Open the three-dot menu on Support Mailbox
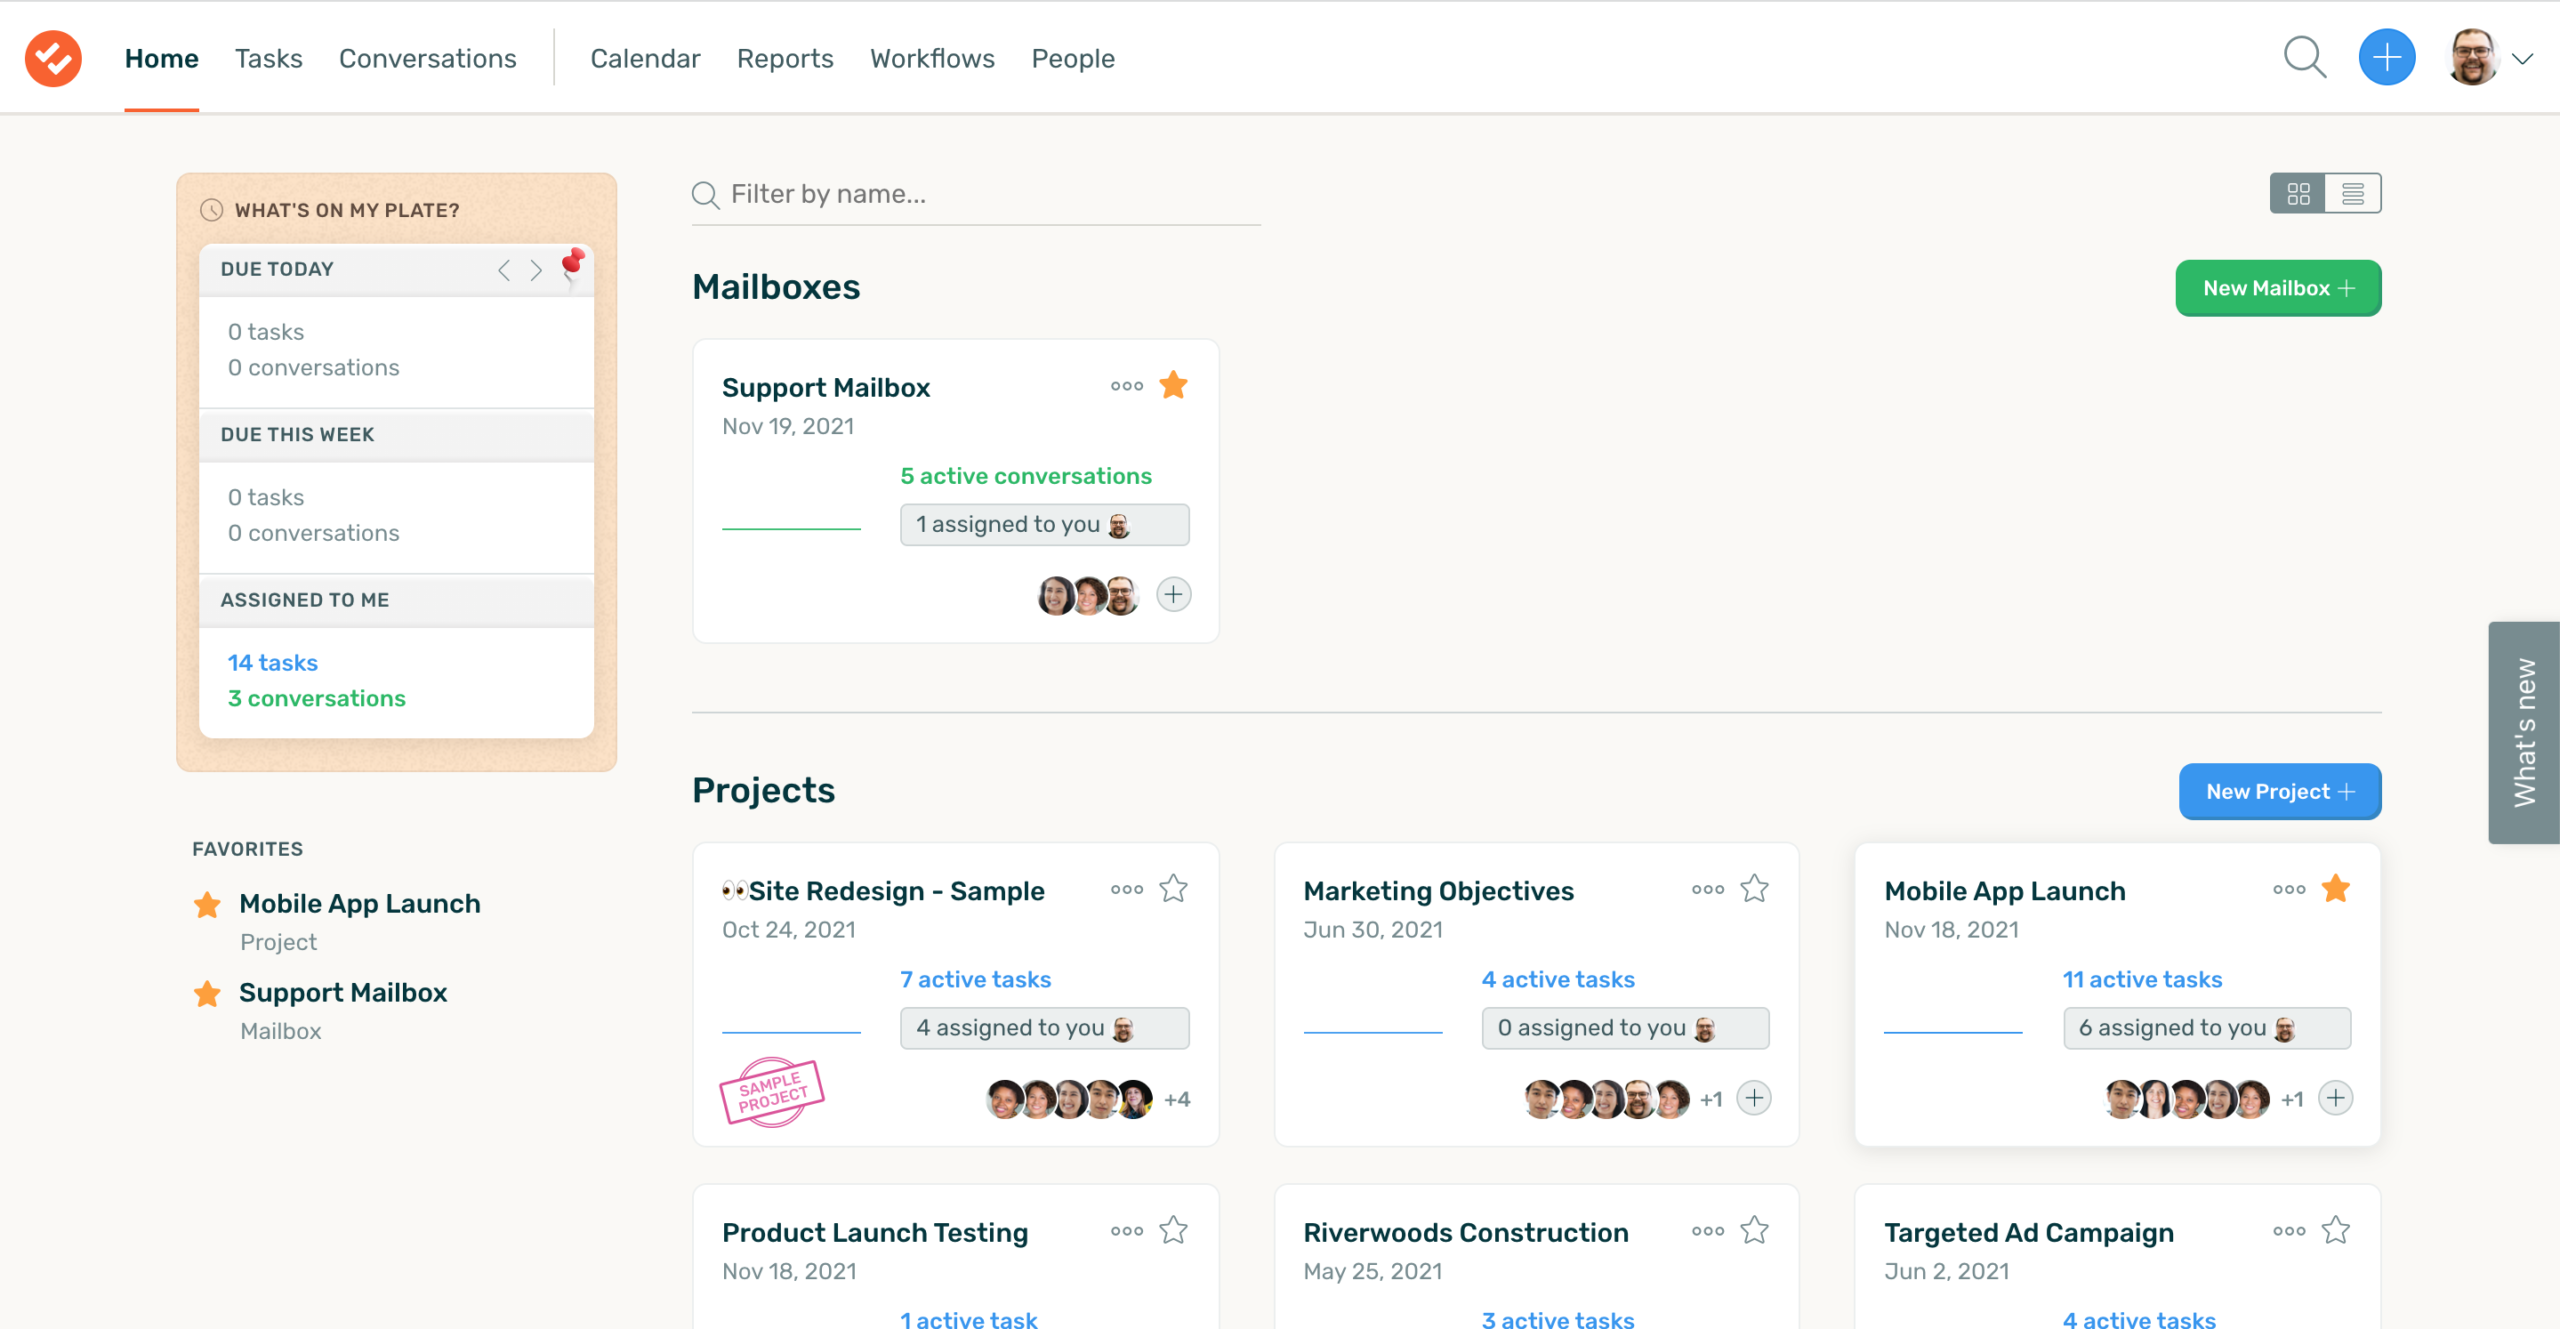2560x1329 pixels. (1126, 385)
